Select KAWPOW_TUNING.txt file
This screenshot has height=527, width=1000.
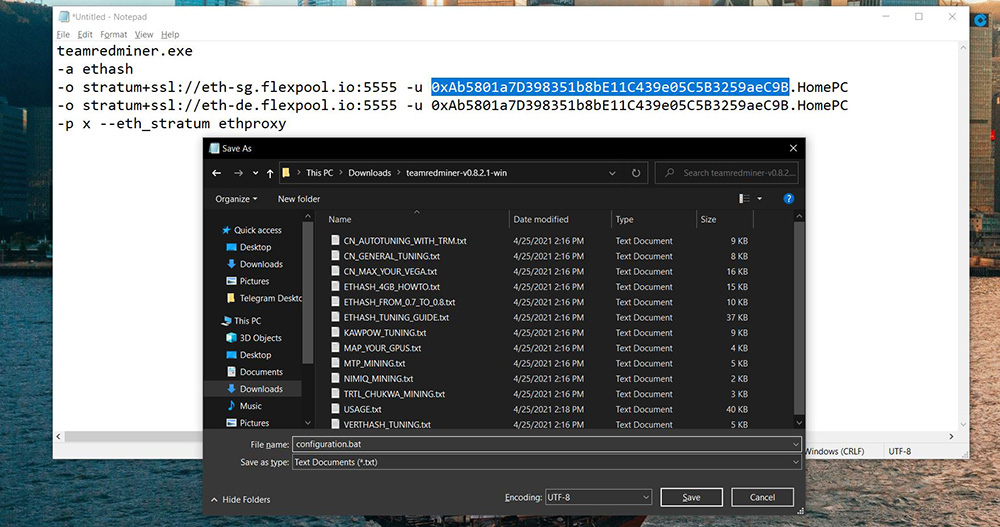point(385,333)
